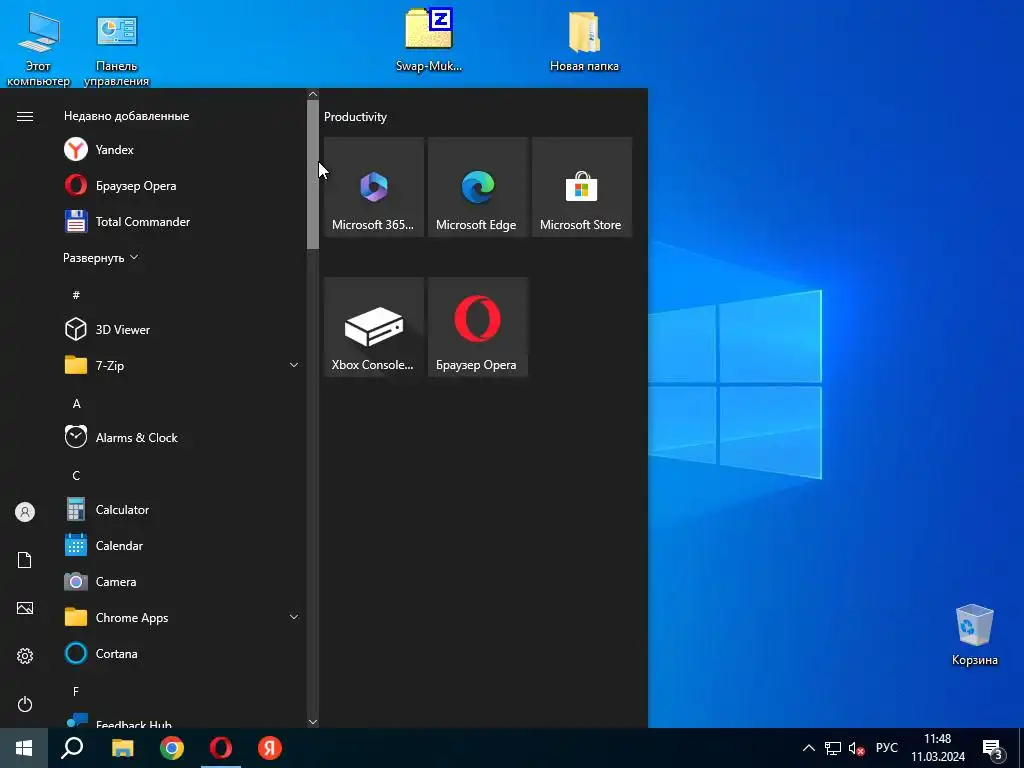Click the user account icon in Start sidebar

25,512
